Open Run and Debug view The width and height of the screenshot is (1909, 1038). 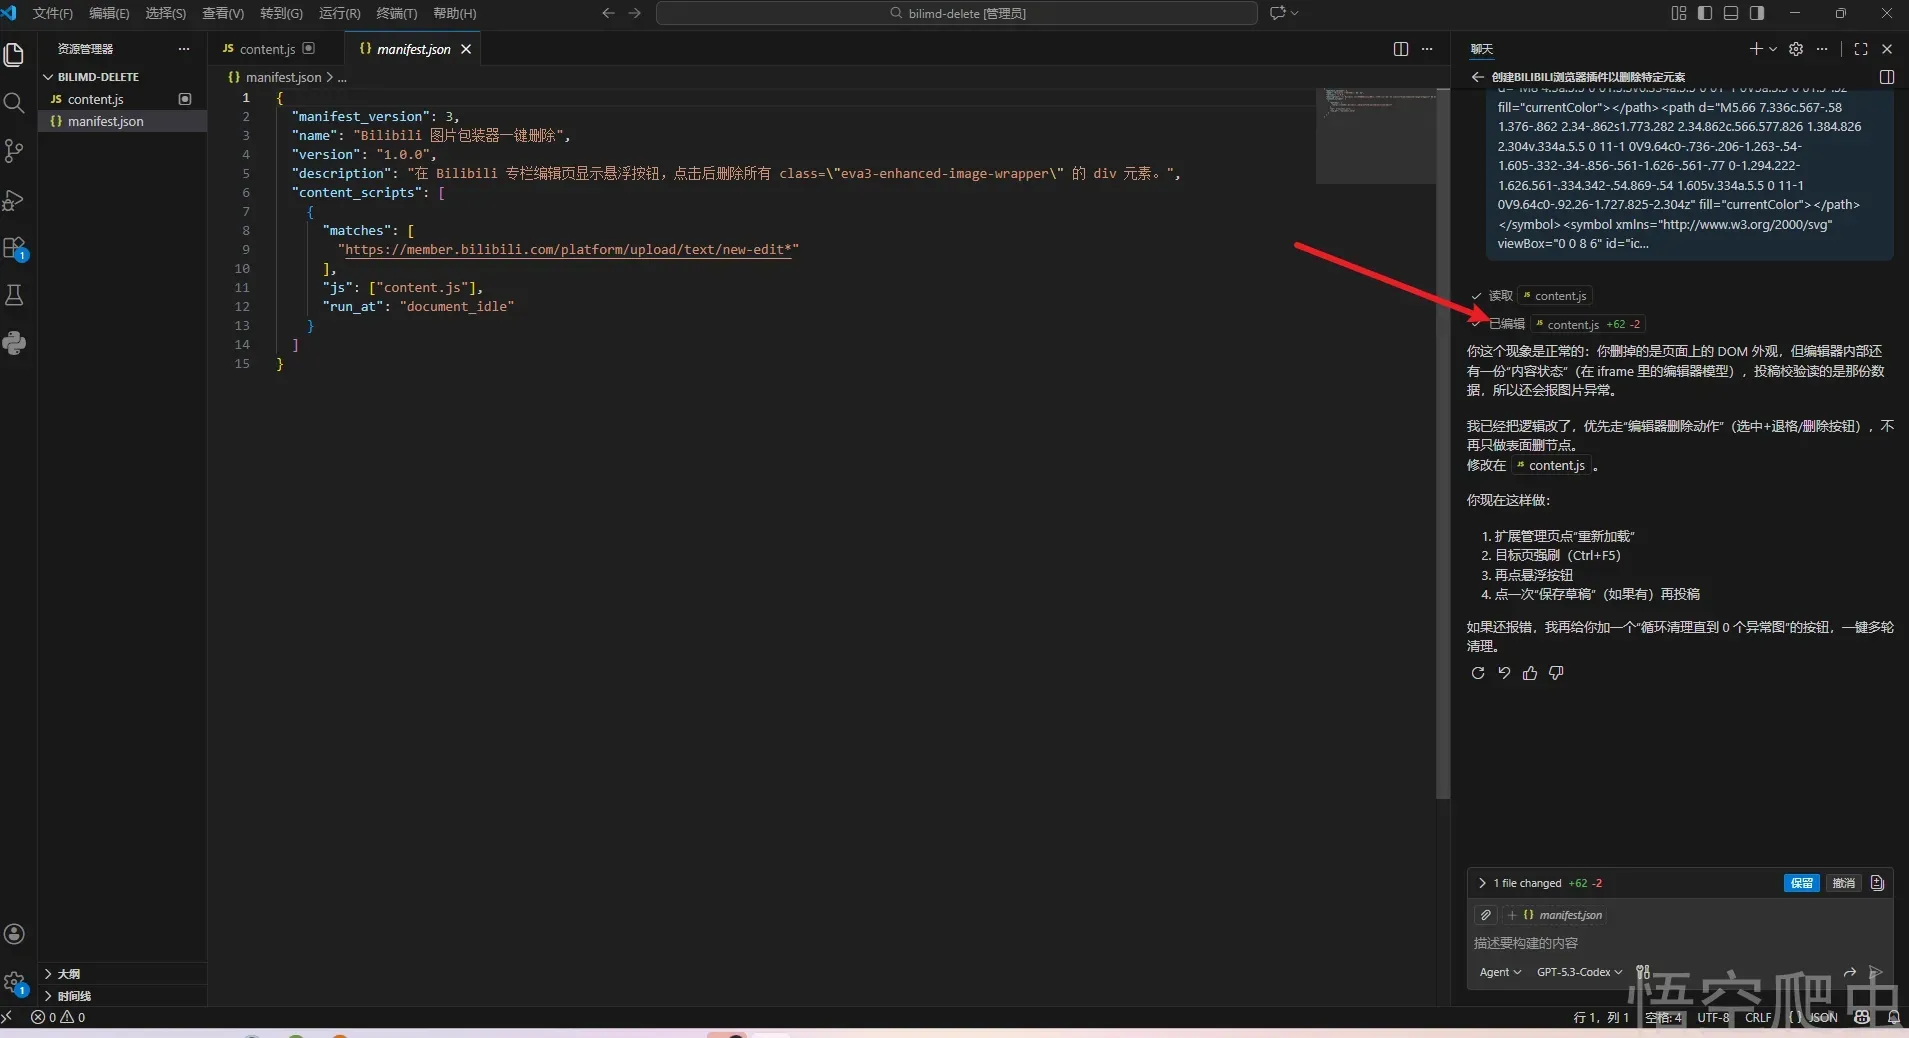14,200
